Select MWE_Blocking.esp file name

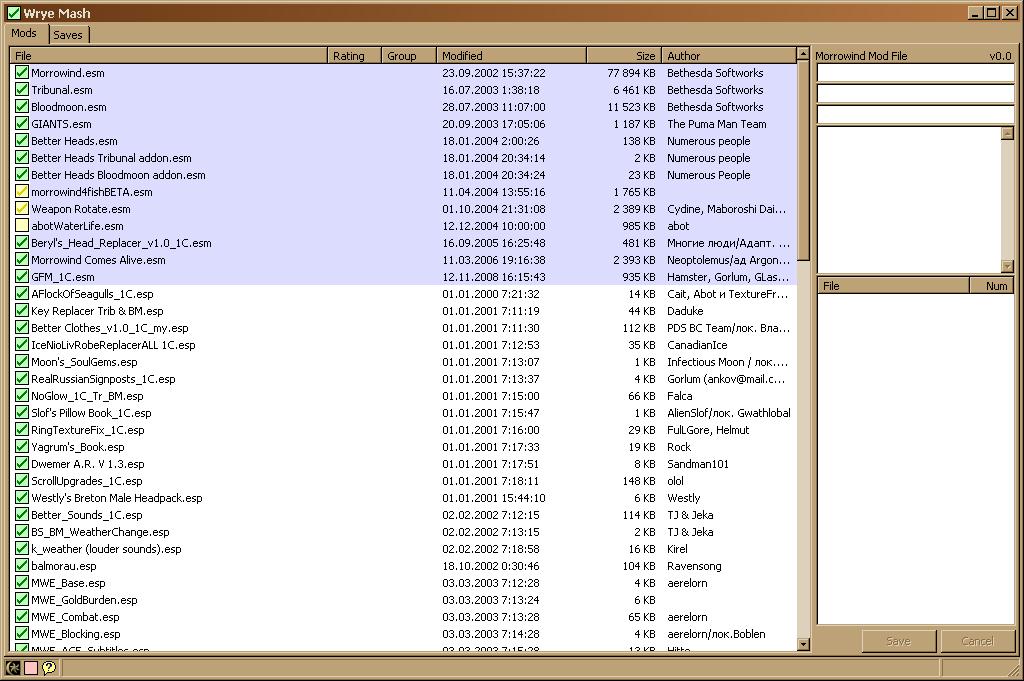click(76, 633)
